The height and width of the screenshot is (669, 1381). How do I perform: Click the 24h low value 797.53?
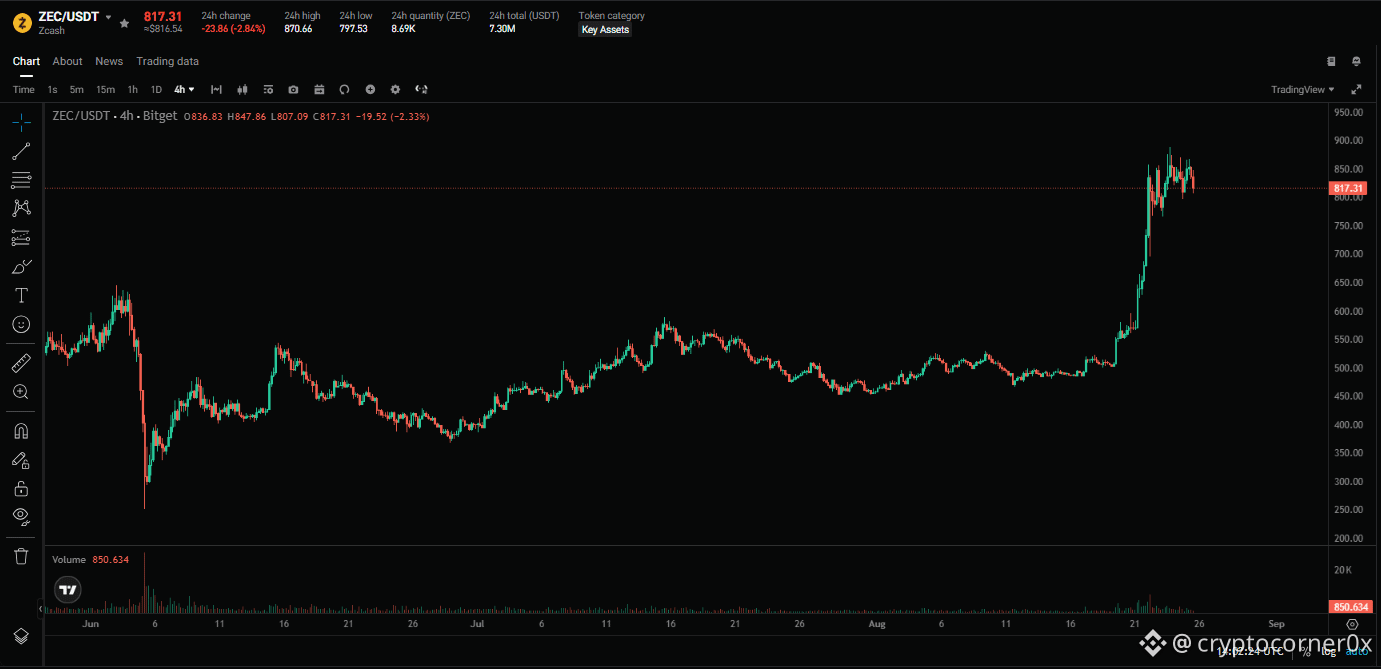(x=353, y=29)
